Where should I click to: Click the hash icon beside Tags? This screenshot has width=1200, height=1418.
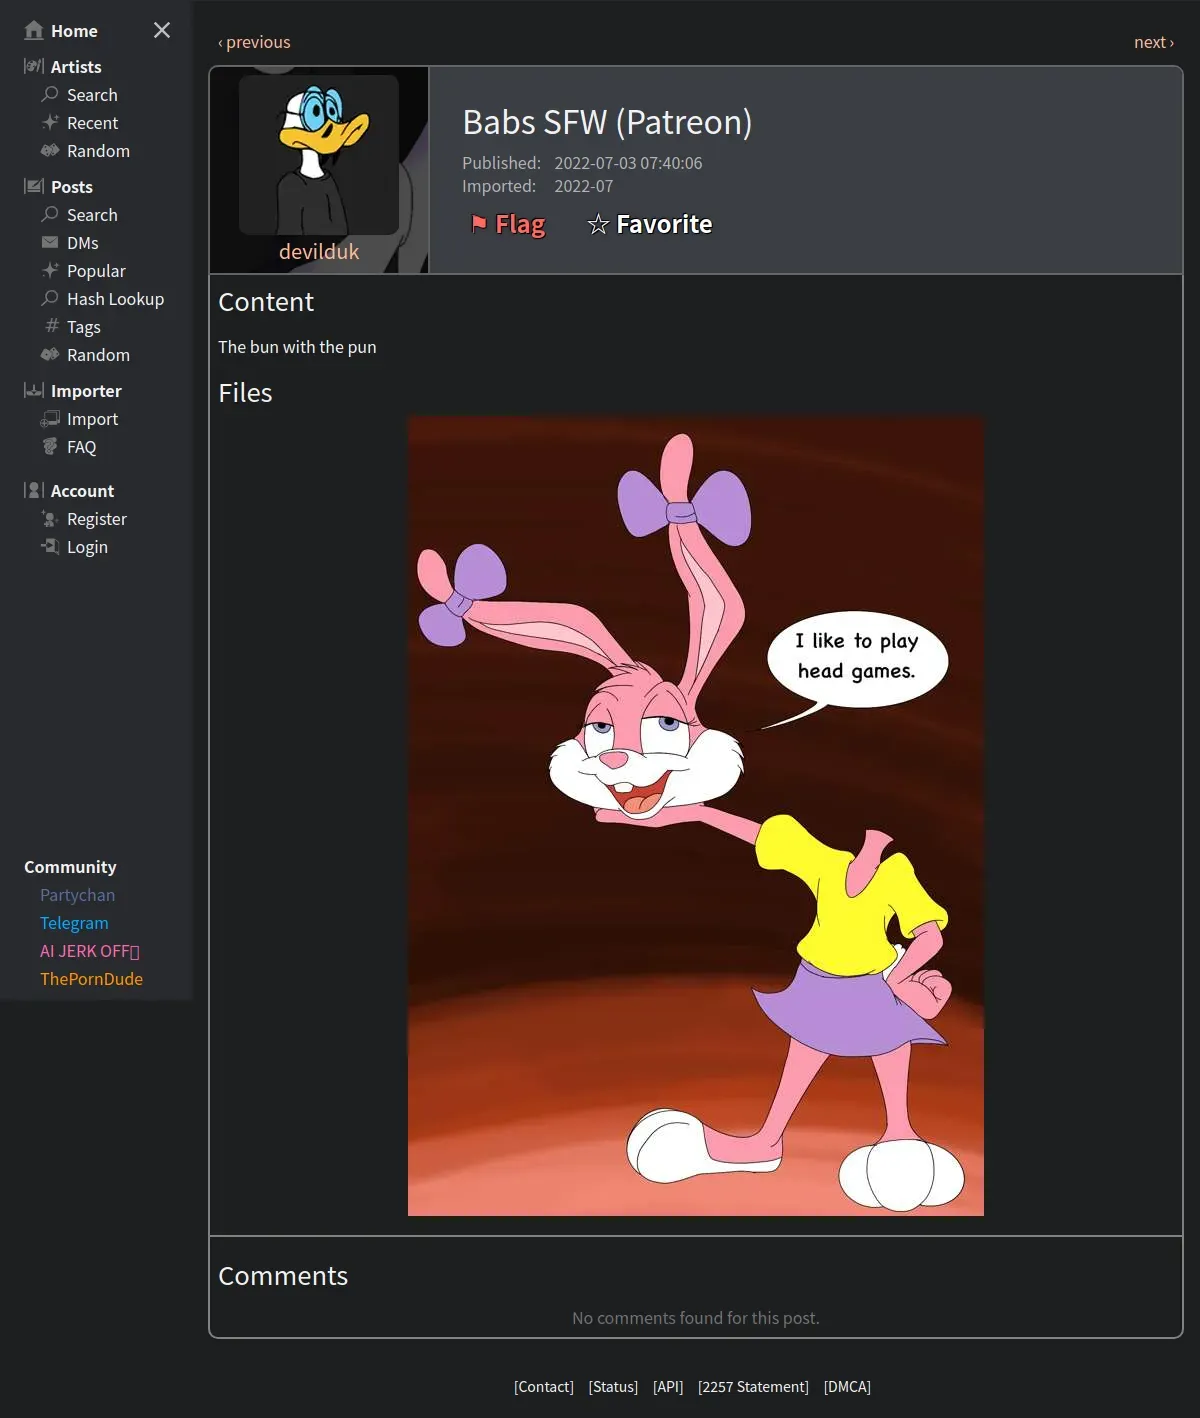(52, 326)
